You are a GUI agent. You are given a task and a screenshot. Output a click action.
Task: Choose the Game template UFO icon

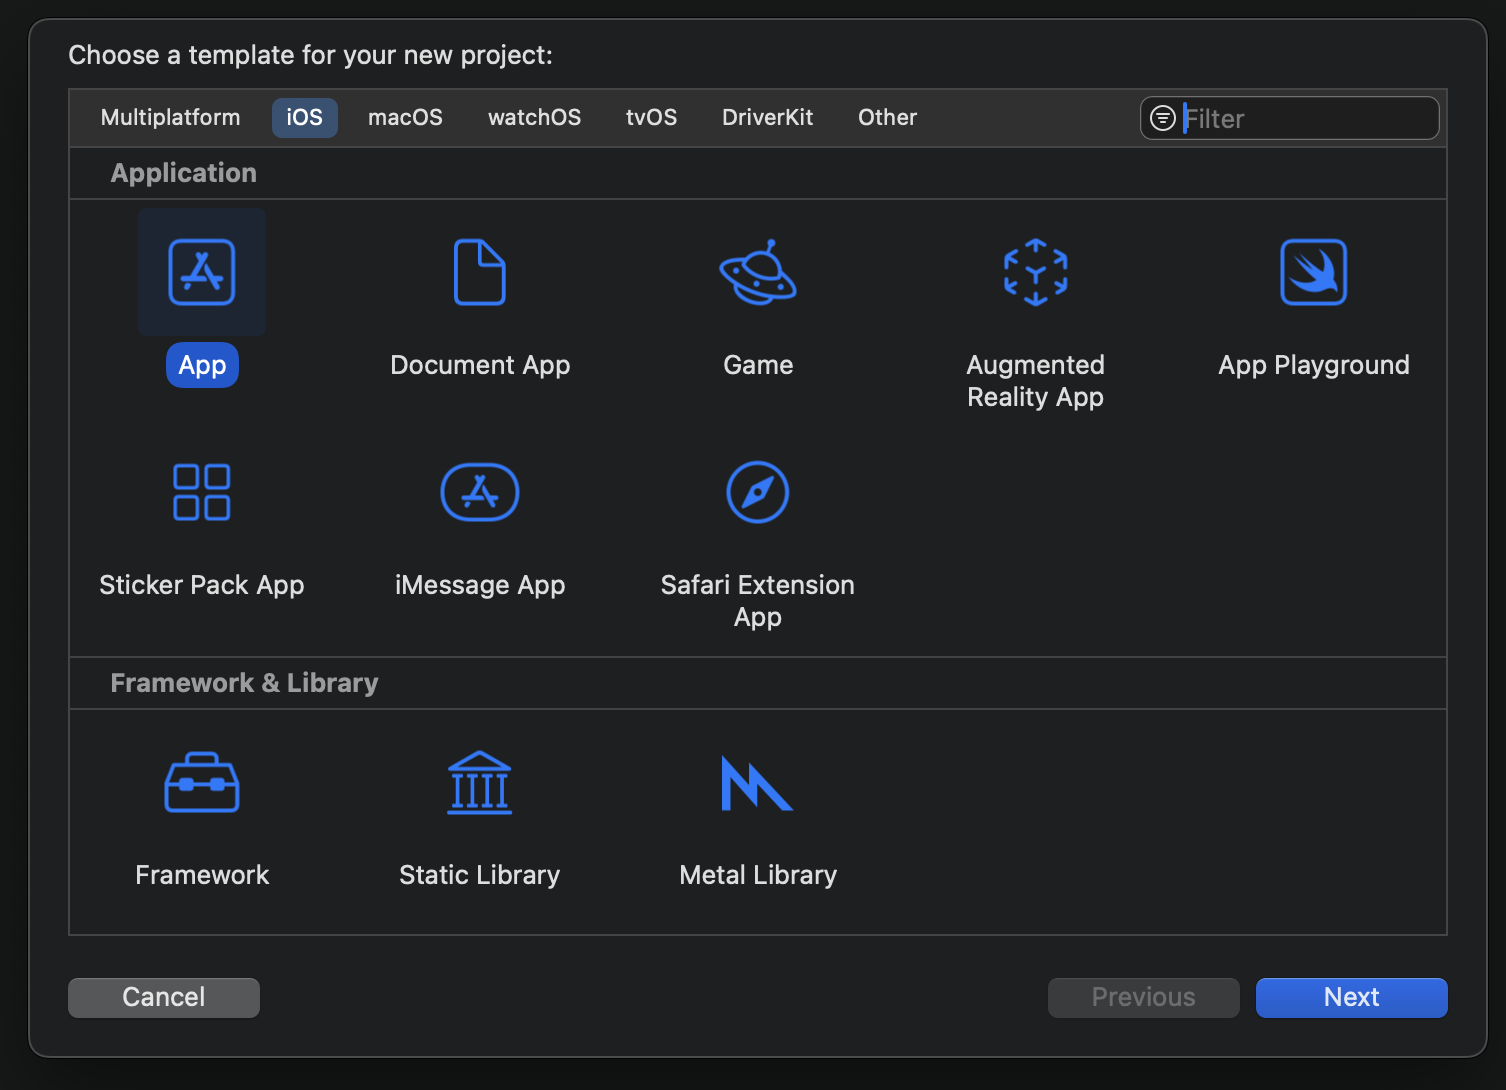pyautogui.click(x=758, y=272)
